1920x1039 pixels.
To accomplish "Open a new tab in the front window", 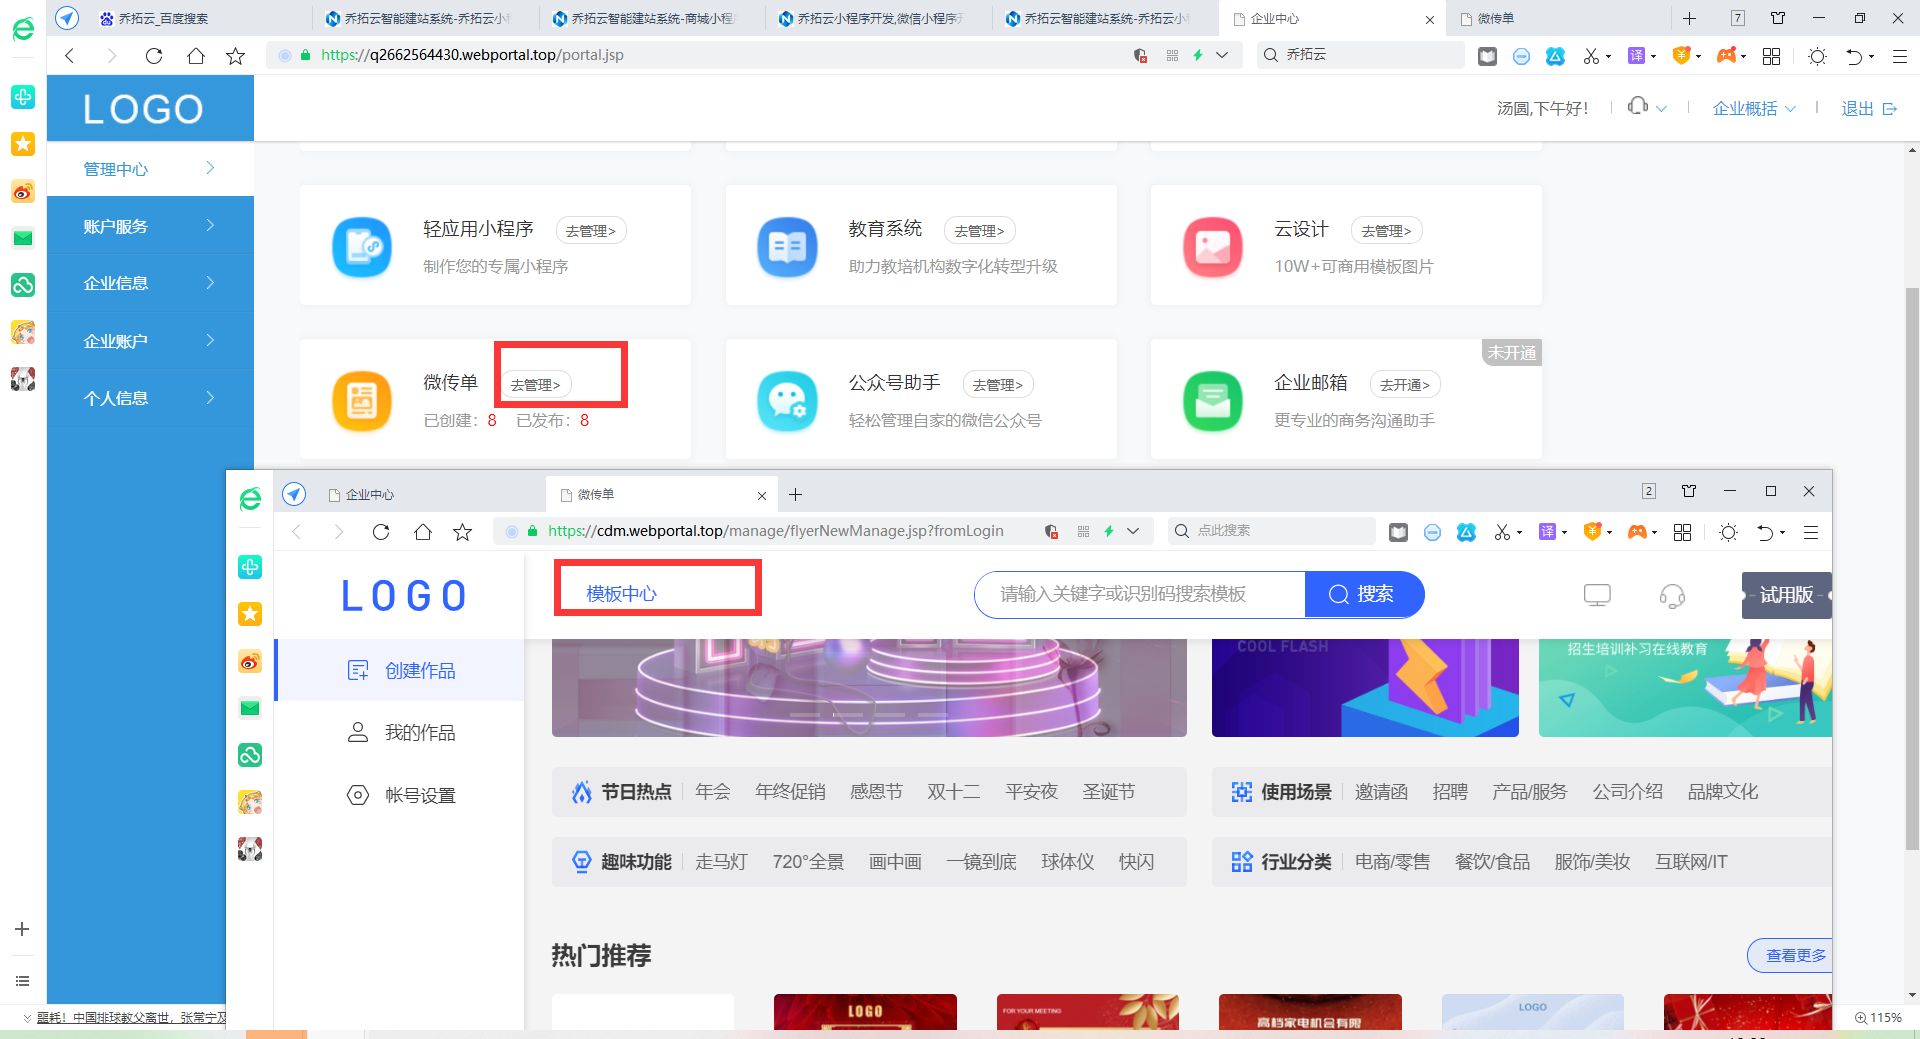I will tap(795, 495).
